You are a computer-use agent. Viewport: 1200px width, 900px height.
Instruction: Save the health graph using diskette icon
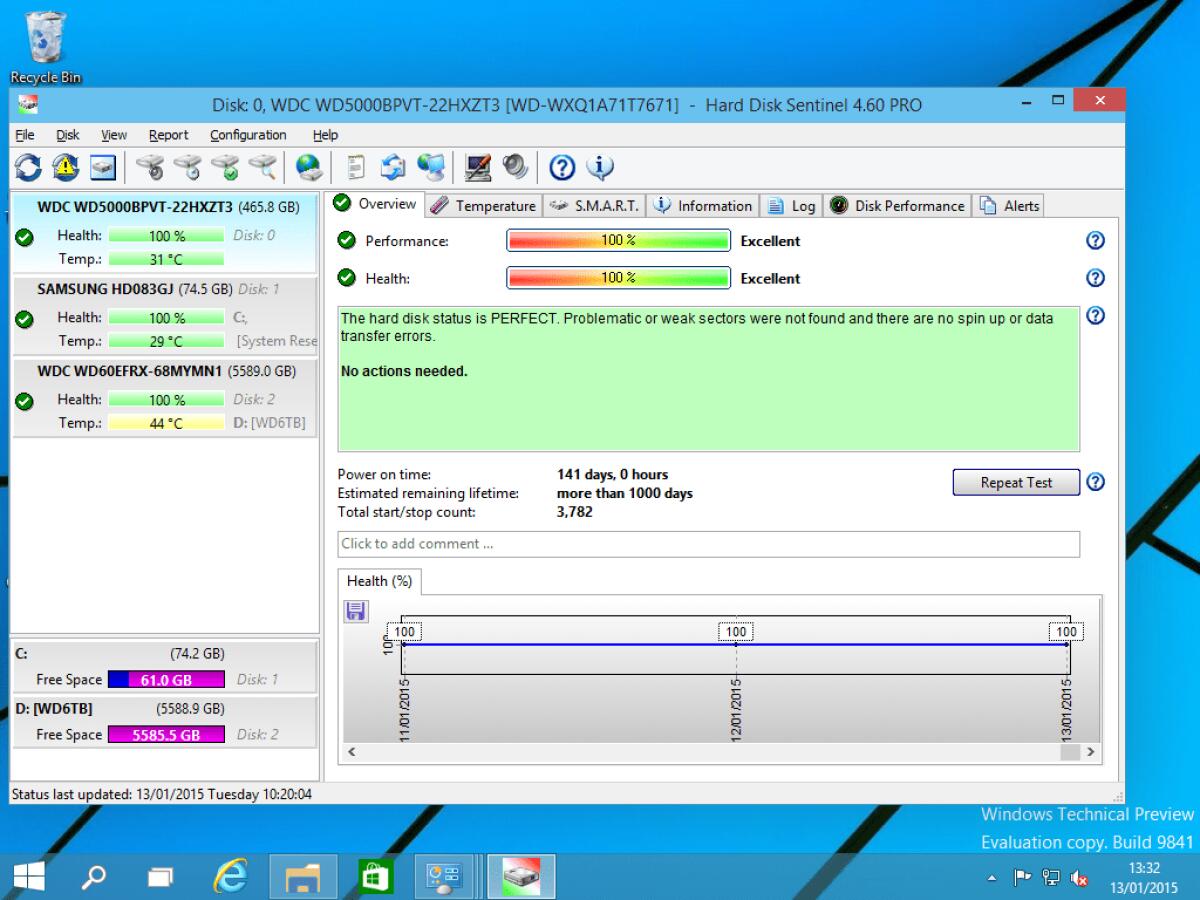(x=355, y=611)
